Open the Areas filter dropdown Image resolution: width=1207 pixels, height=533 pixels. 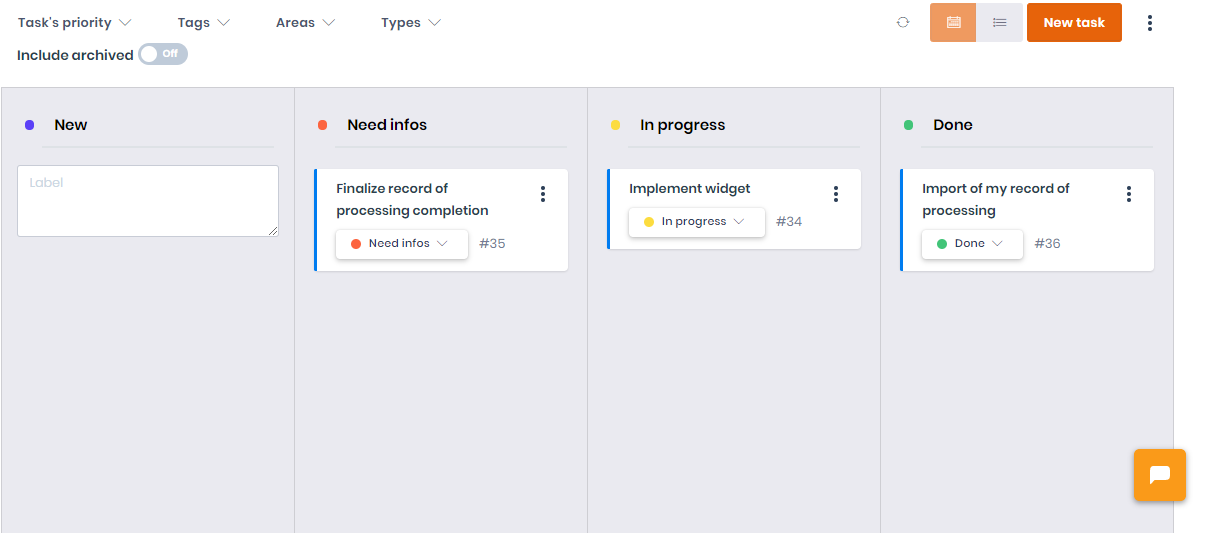point(305,22)
